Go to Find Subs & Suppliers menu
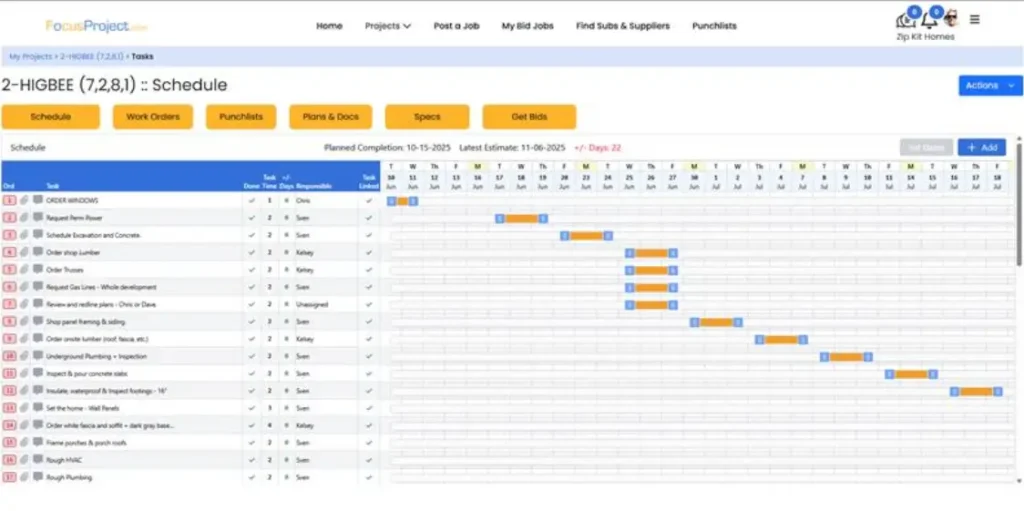Screen dimensions: 1024x511 pyautogui.click(x=622, y=26)
